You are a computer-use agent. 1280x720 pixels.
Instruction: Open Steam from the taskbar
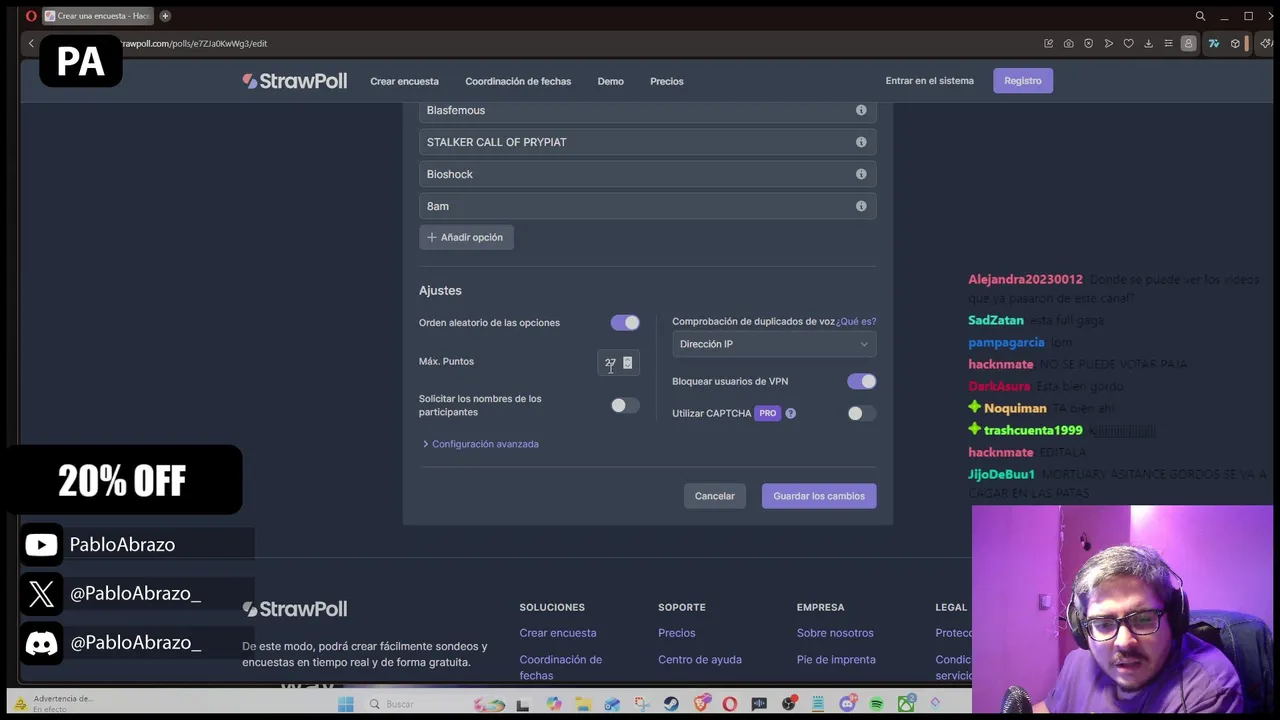click(x=671, y=704)
